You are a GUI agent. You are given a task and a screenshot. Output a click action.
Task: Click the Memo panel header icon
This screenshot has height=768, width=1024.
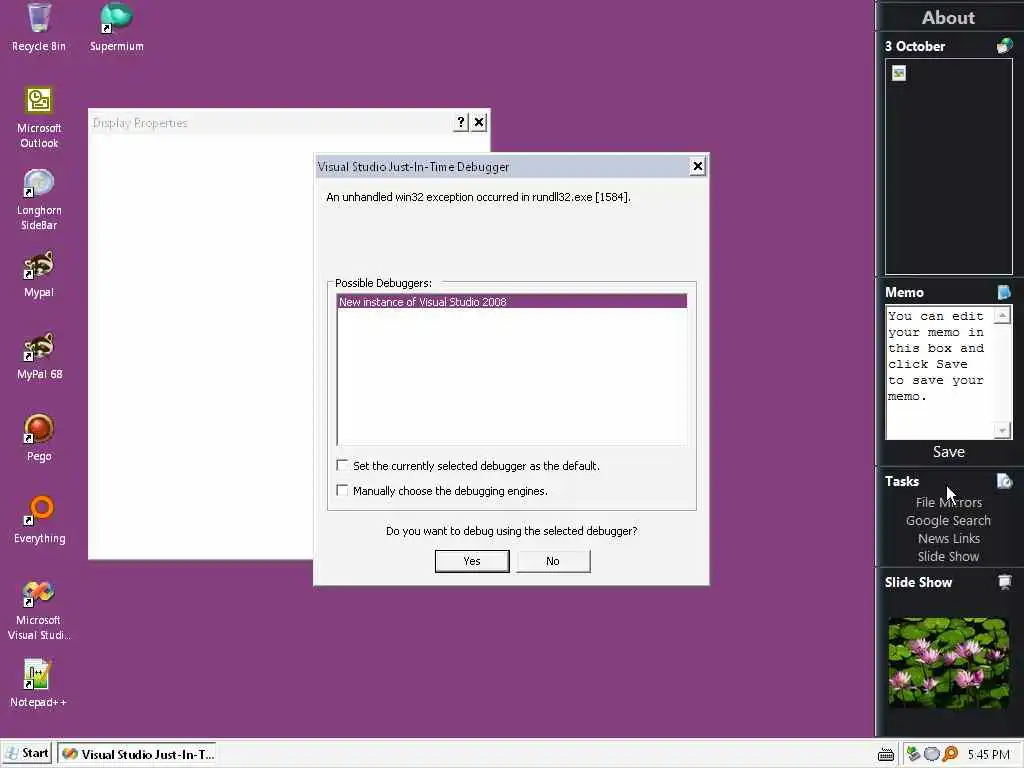point(1004,292)
